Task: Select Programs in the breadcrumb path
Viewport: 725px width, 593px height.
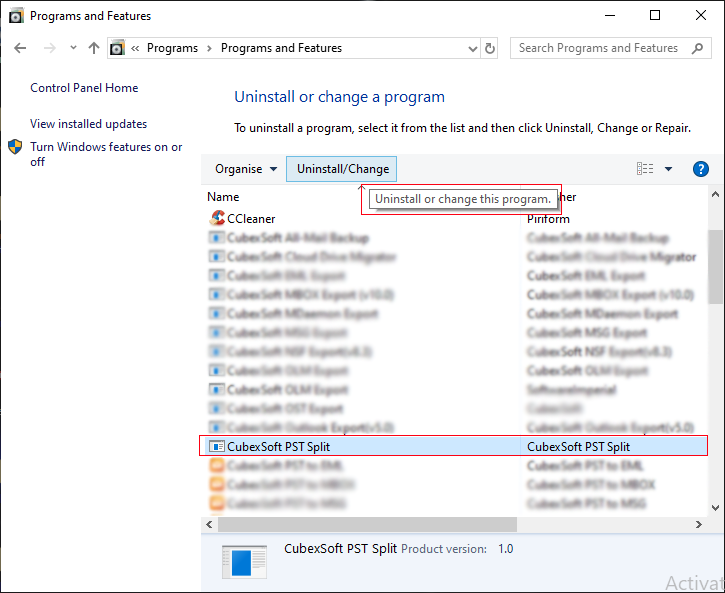Action: tap(172, 48)
